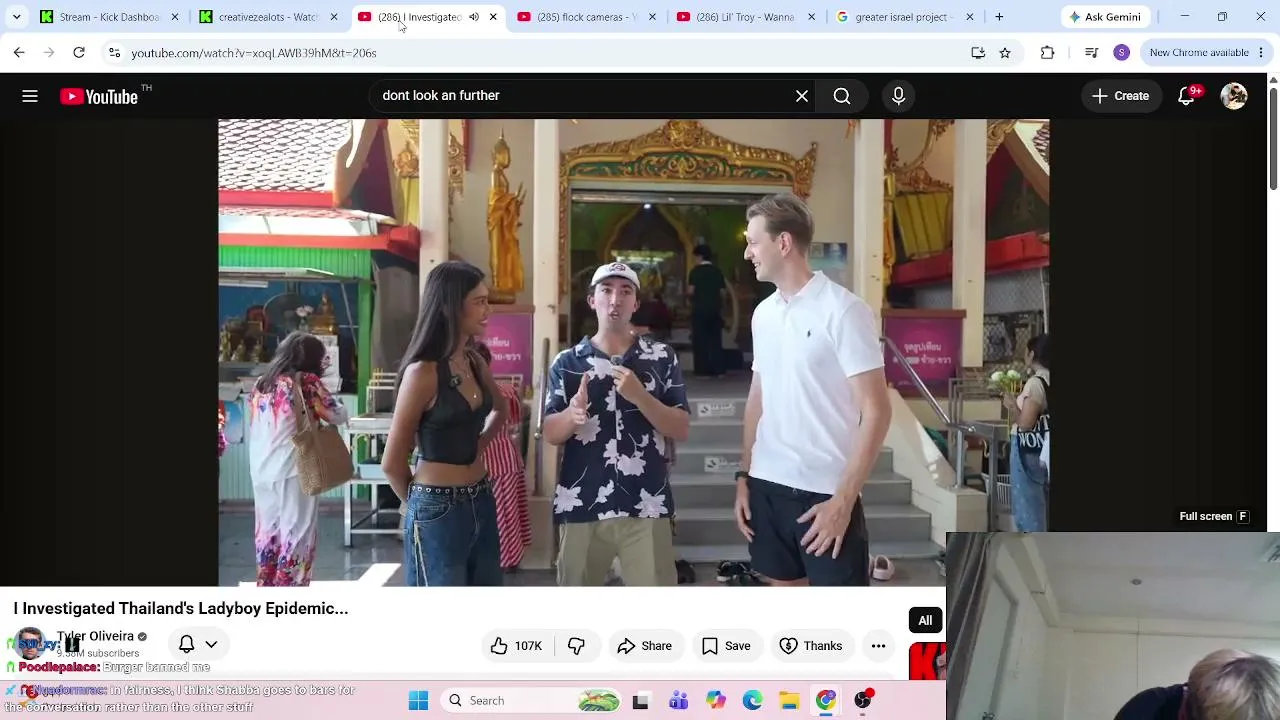Image resolution: width=1280 pixels, height=720 pixels.
Task: Open a new browser tab
Action: point(999,17)
